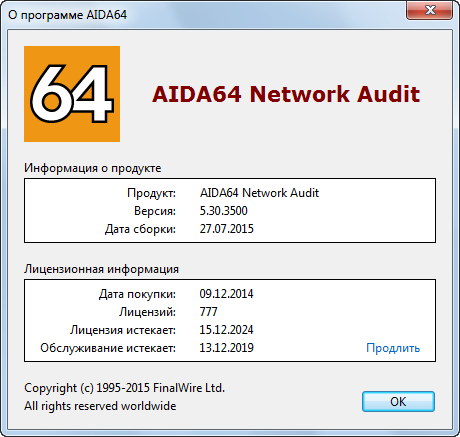Select license expiry date 15.12.2024

(226, 330)
